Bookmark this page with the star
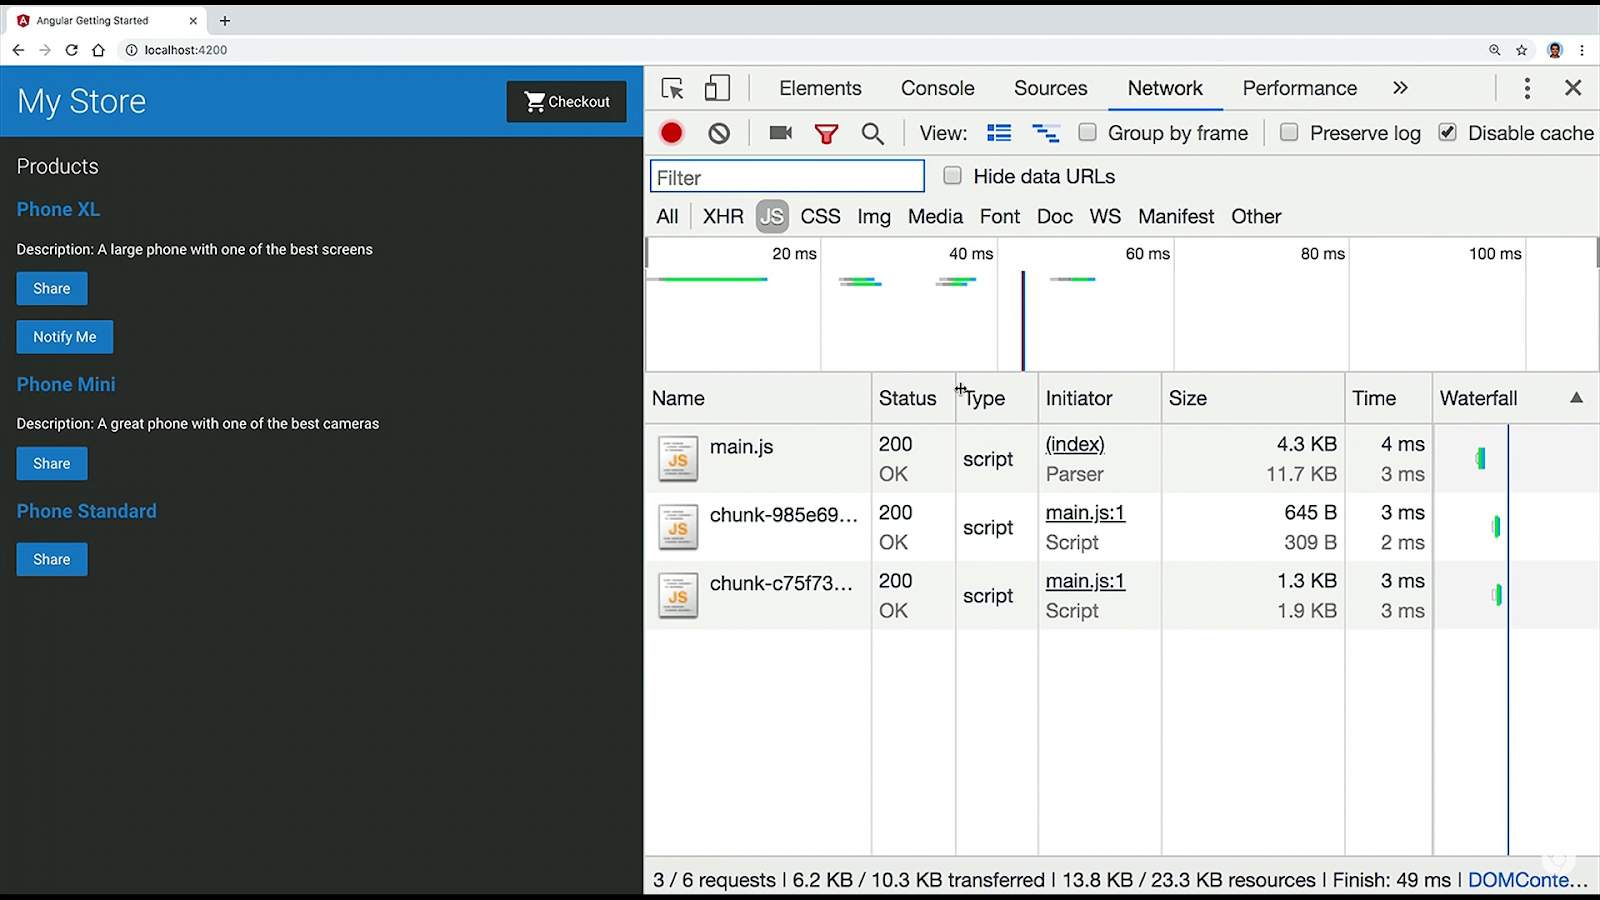The height and width of the screenshot is (900, 1600). pos(1522,50)
